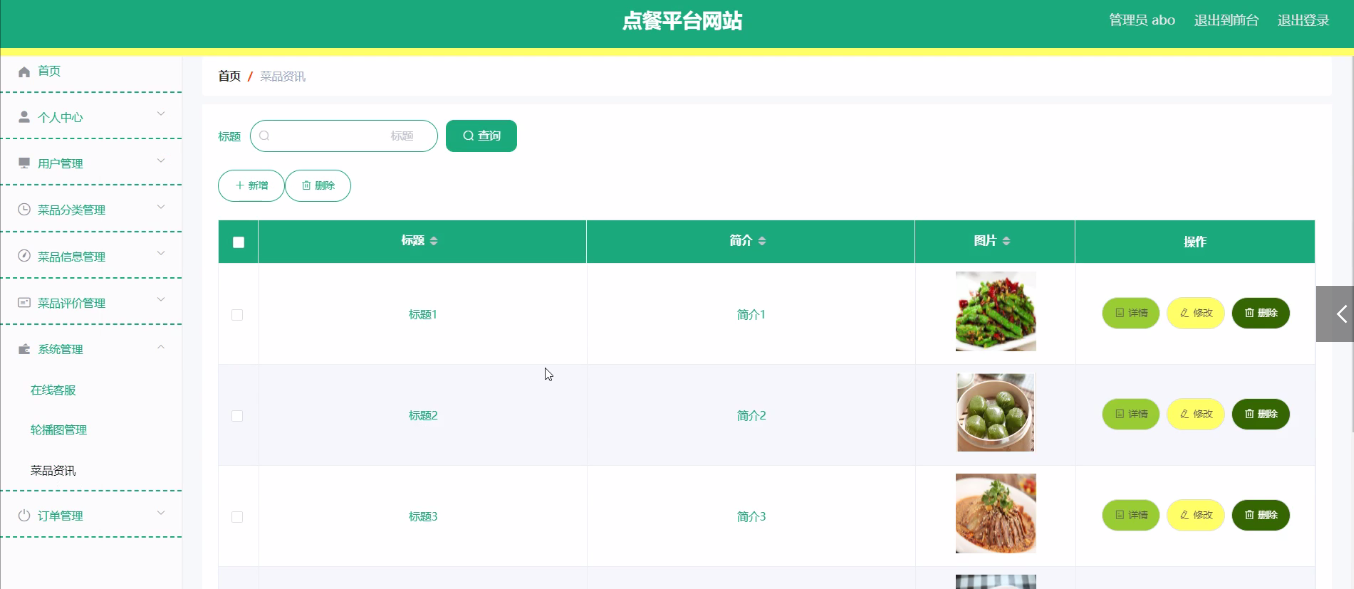Click the sort arrows beside 标题 header
This screenshot has width=1354, height=589.
point(433,241)
